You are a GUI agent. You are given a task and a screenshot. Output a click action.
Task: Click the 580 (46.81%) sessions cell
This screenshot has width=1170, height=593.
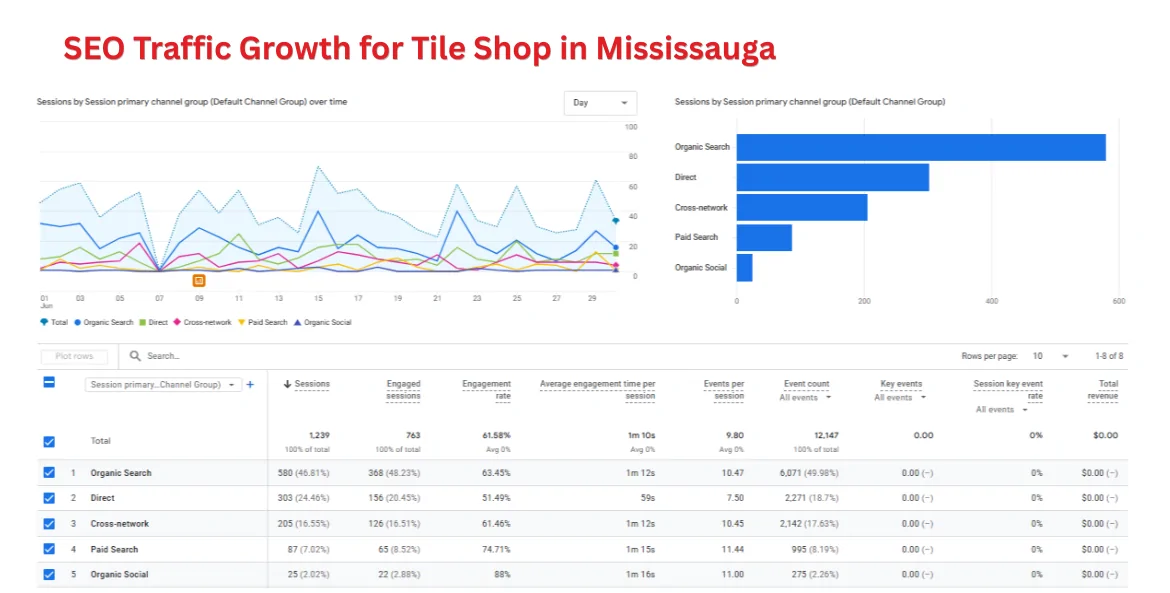point(304,473)
